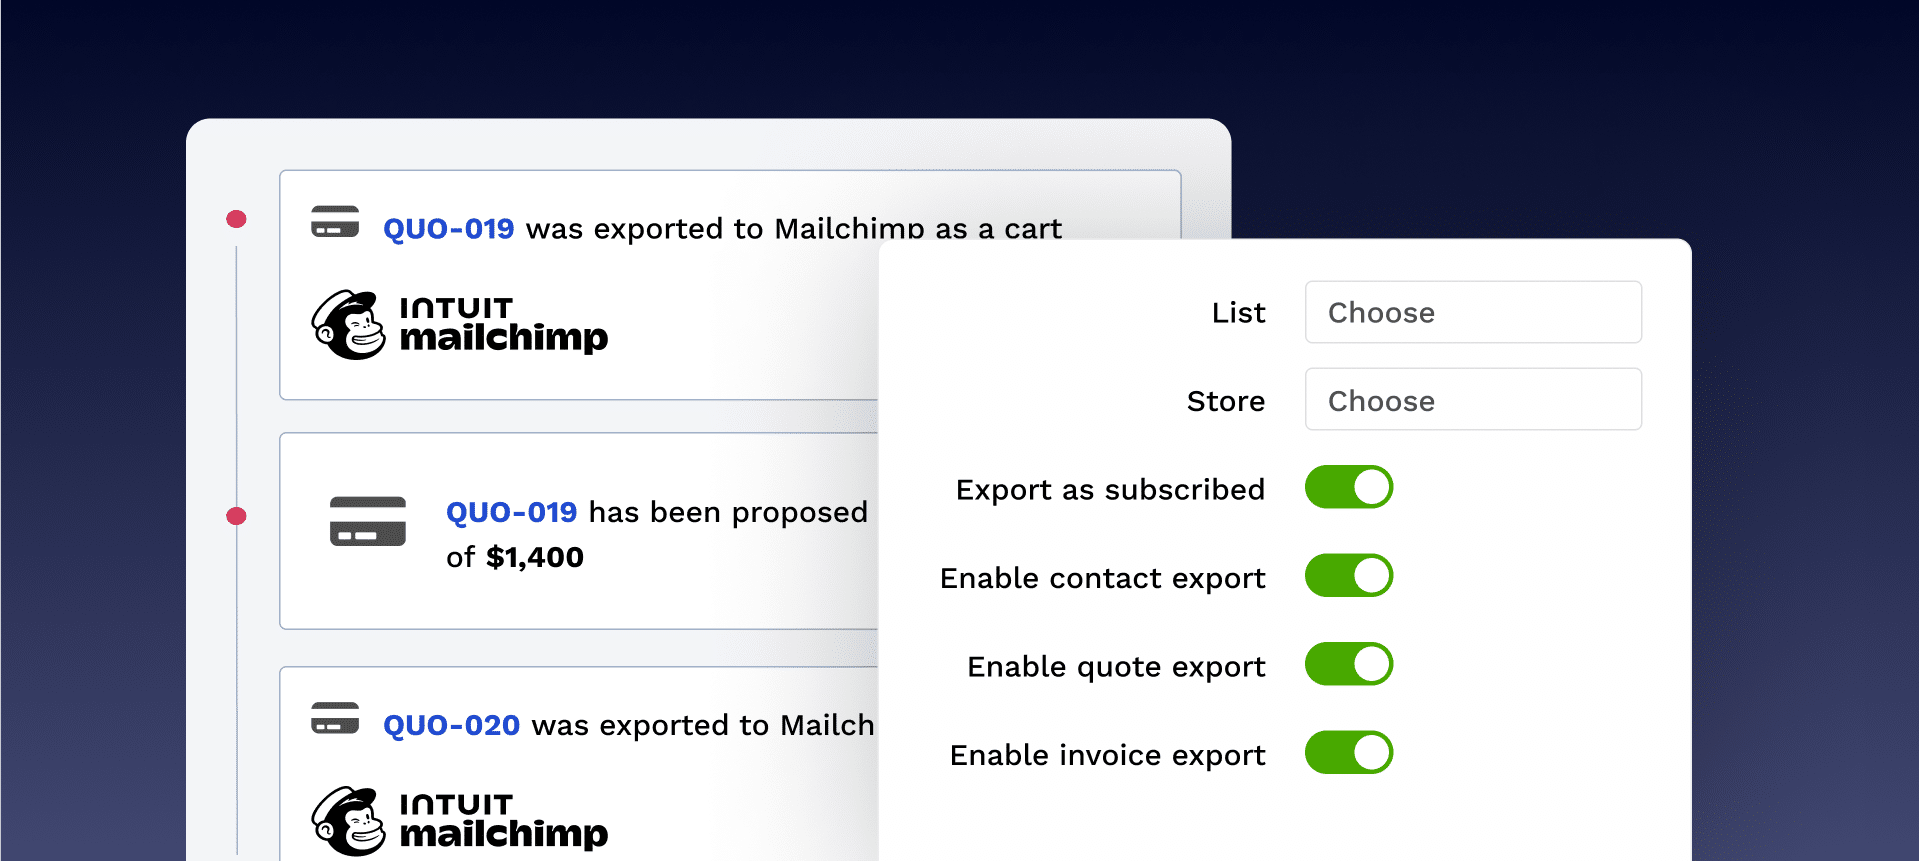This screenshot has width=1919, height=861.
Task: Toggle Enable invoice export switch
Action: pos(1349,752)
